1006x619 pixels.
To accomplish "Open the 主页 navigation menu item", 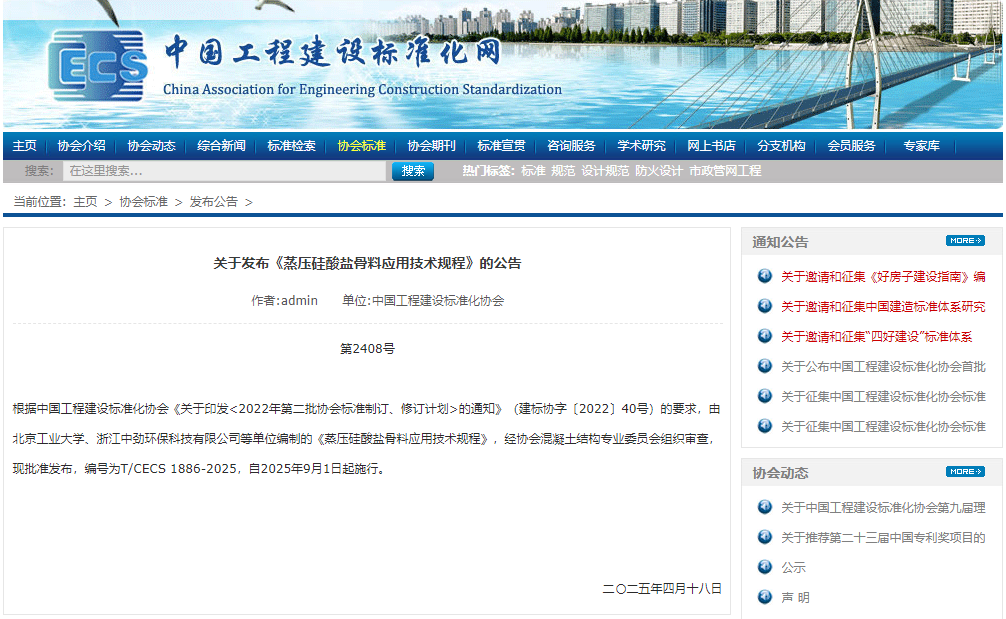I will click(25, 146).
